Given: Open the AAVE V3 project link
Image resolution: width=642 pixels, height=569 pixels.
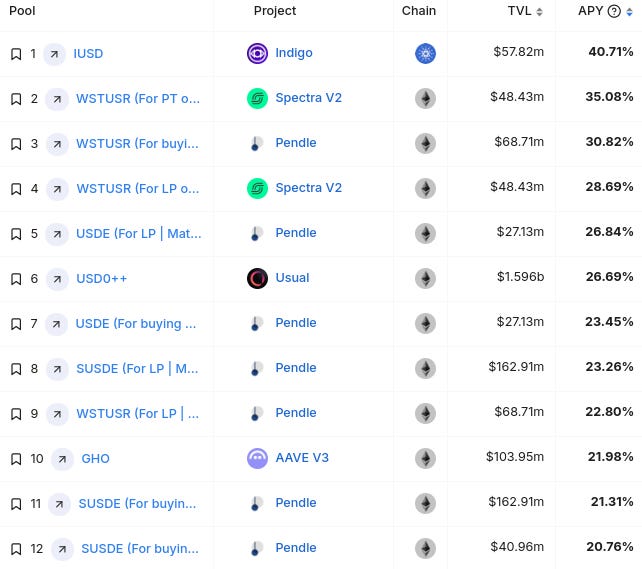Looking at the screenshot, I should 302,458.
